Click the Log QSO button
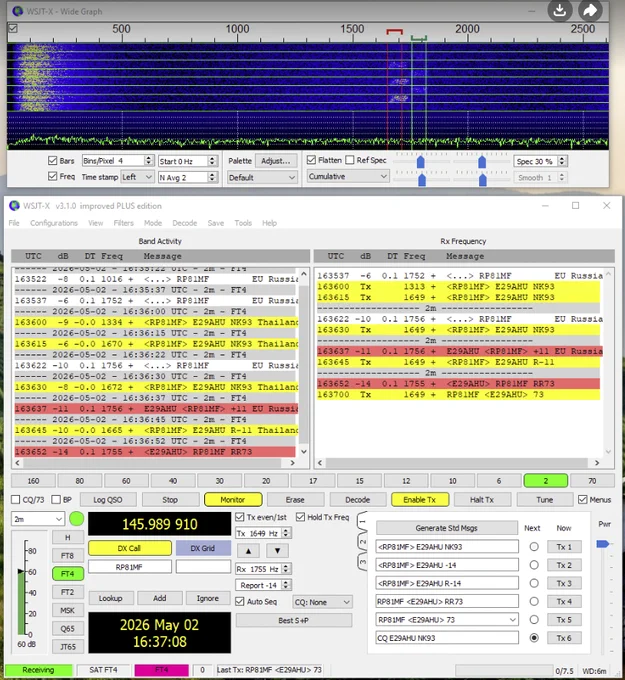The image size is (625, 680). pos(108,500)
